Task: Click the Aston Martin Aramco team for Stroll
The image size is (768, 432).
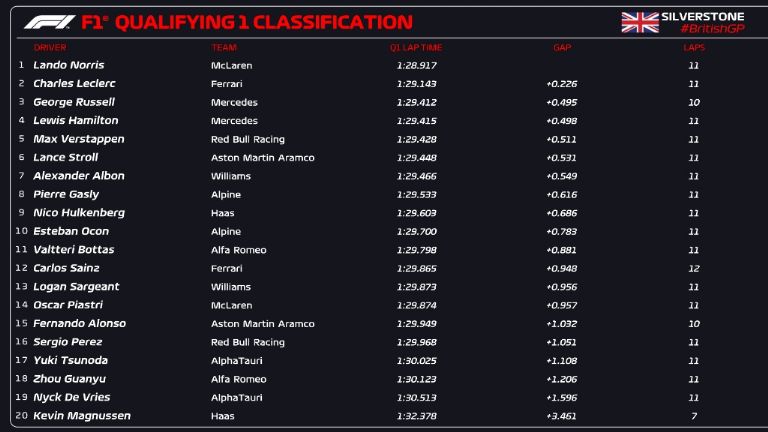Action: pos(262,158)
